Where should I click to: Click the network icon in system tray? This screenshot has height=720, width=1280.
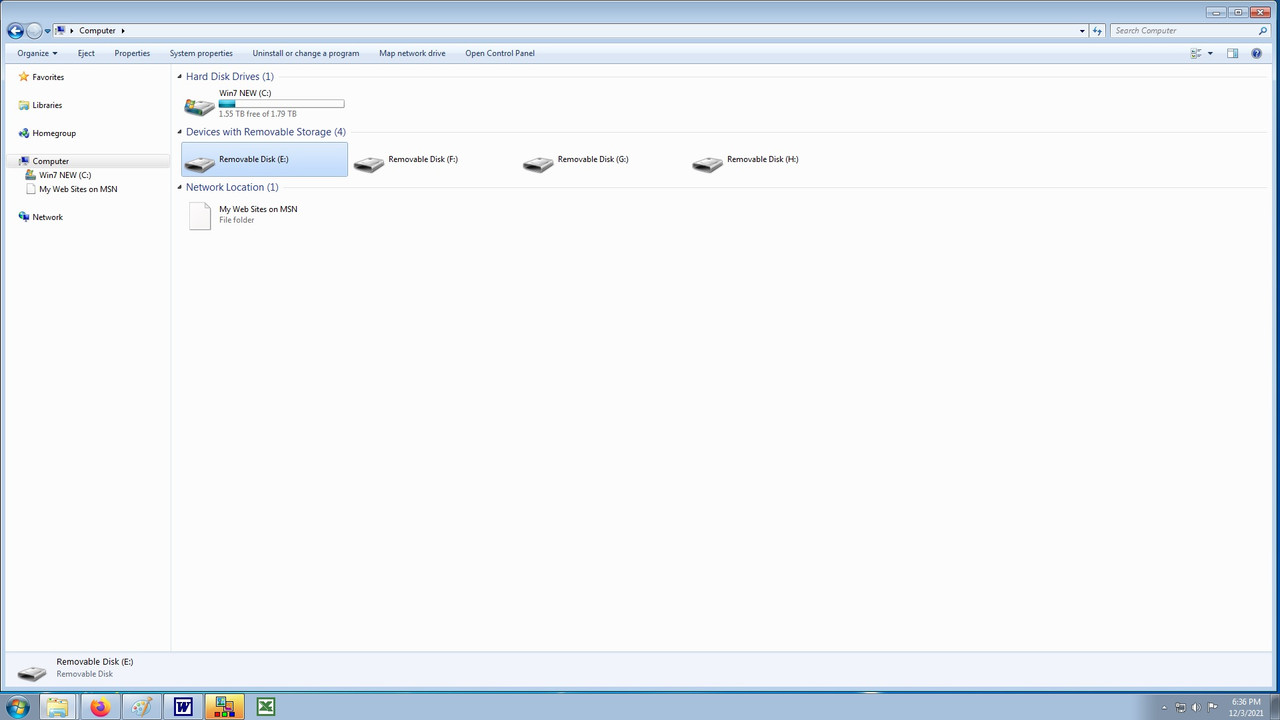pos(1180,708)
